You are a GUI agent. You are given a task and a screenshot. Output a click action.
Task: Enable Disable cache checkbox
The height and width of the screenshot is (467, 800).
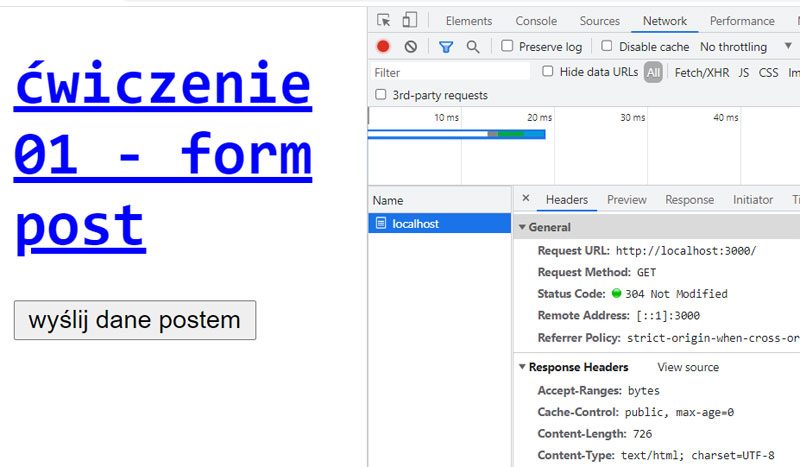pos(607,46)
